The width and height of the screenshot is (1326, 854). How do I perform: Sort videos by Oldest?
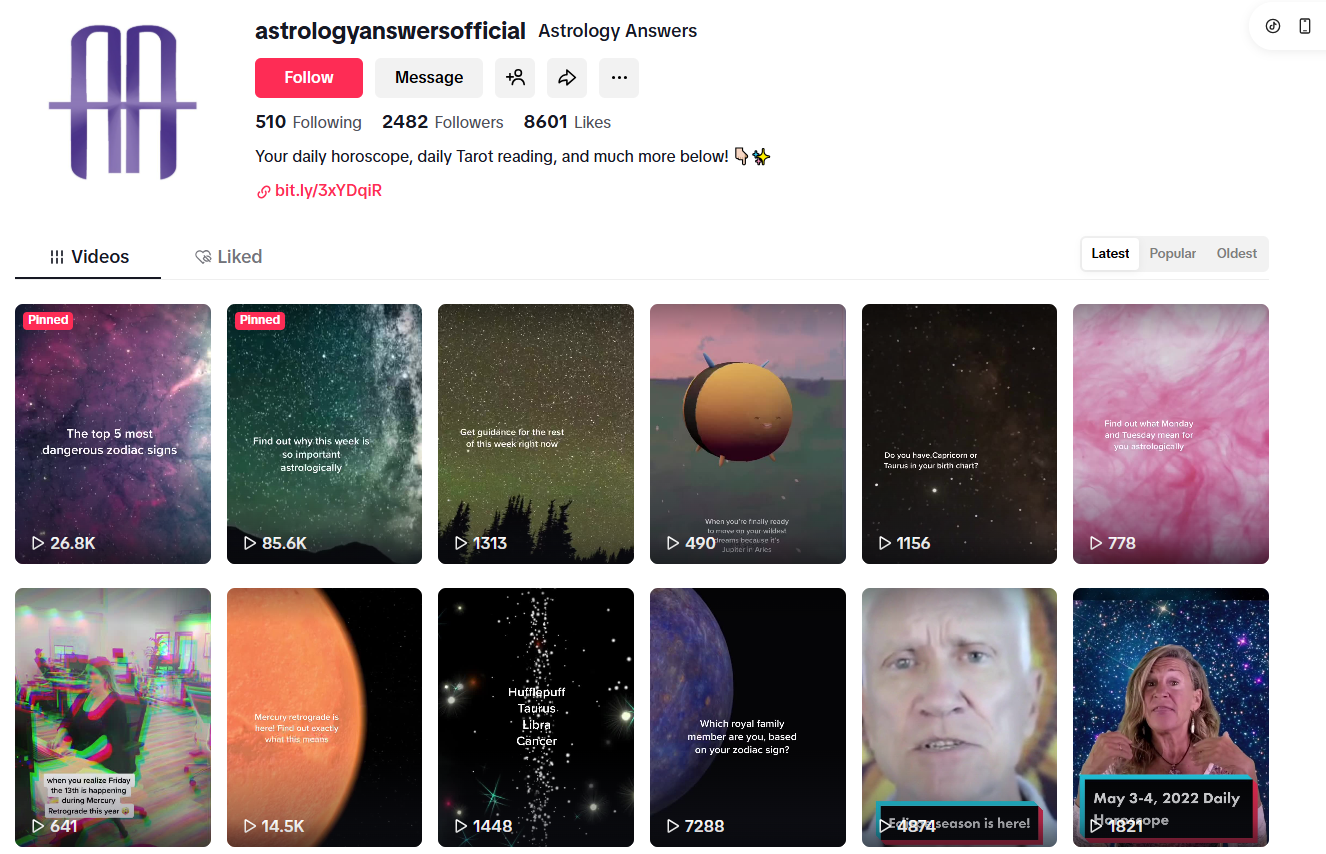[x=1236, y=254]
